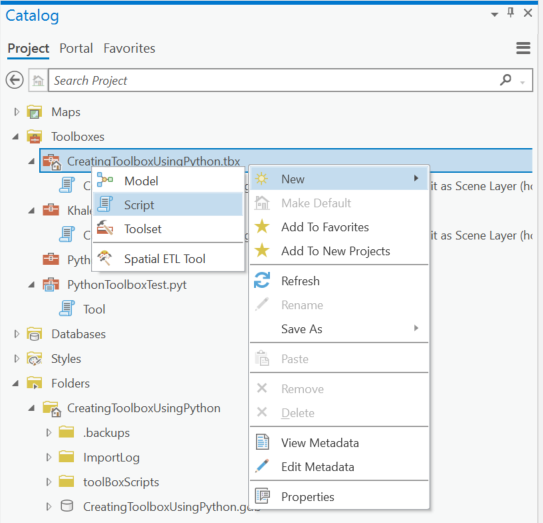The width and height of the screenshot is (543, 523).
Task: Switch to the Portal tab
Action: 76,48
